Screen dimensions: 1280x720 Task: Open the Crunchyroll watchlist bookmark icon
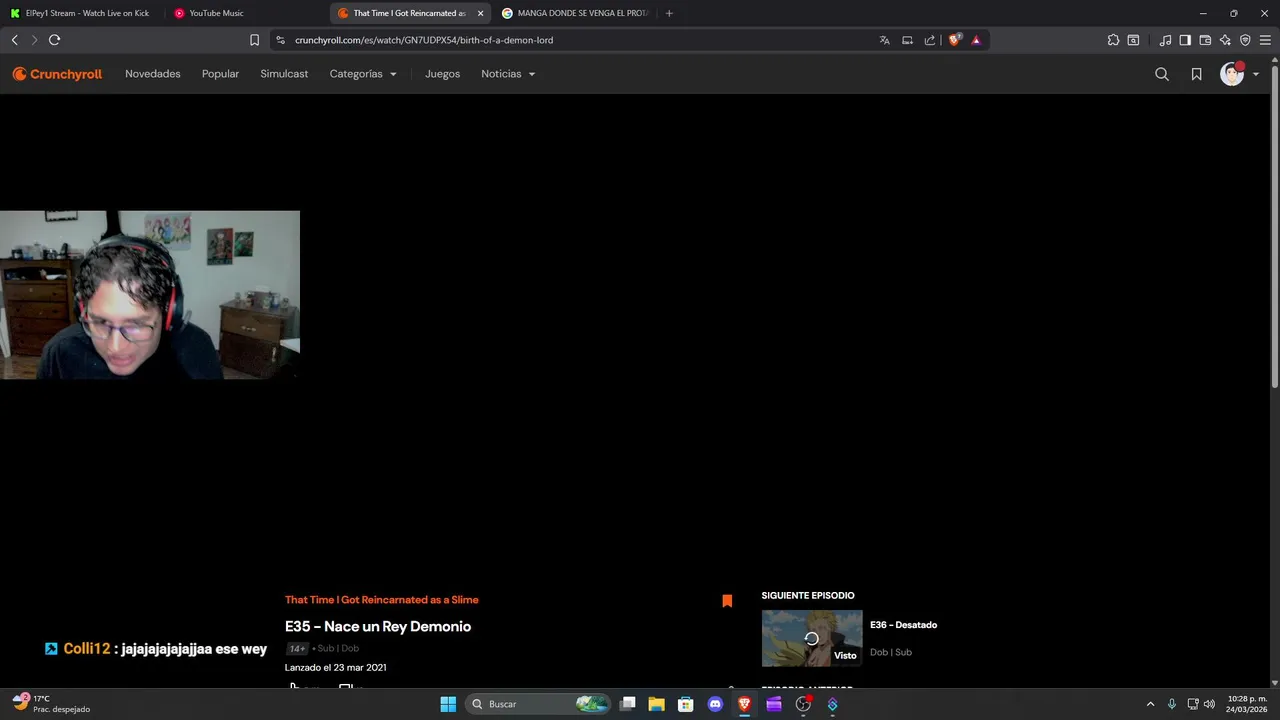(1196, 74)
